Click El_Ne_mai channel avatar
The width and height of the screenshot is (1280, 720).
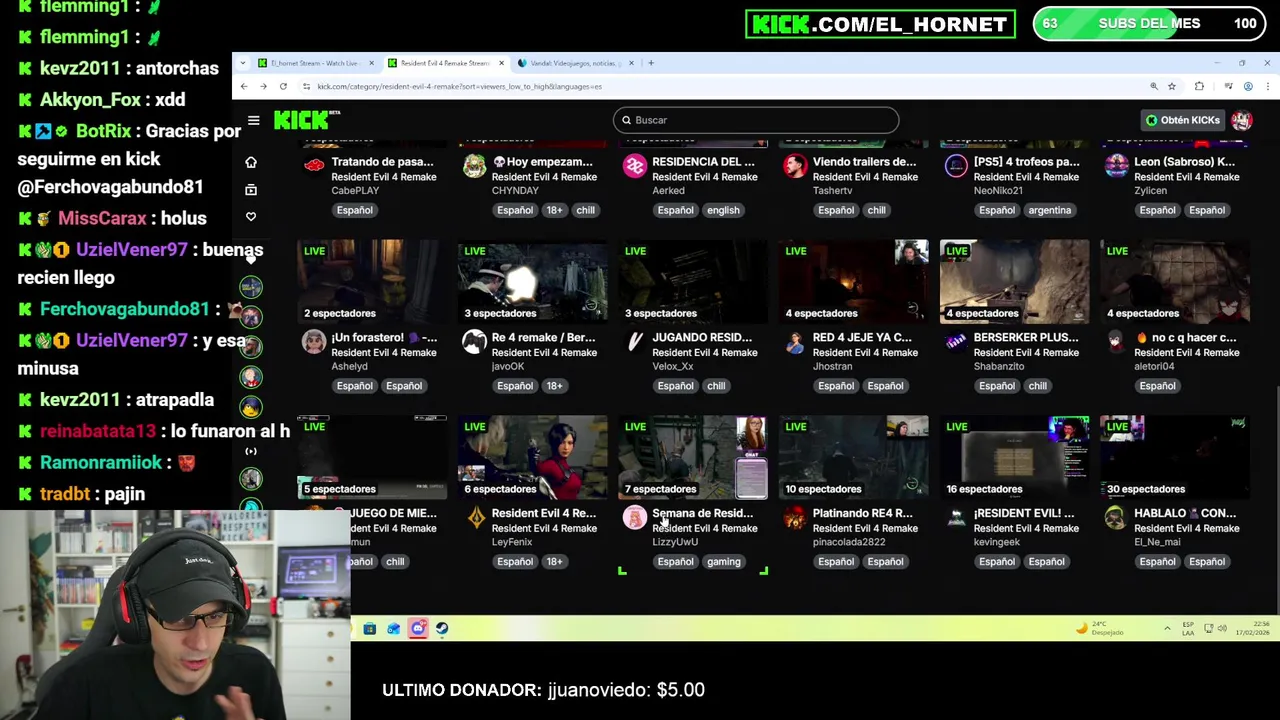coord(1116,518)
